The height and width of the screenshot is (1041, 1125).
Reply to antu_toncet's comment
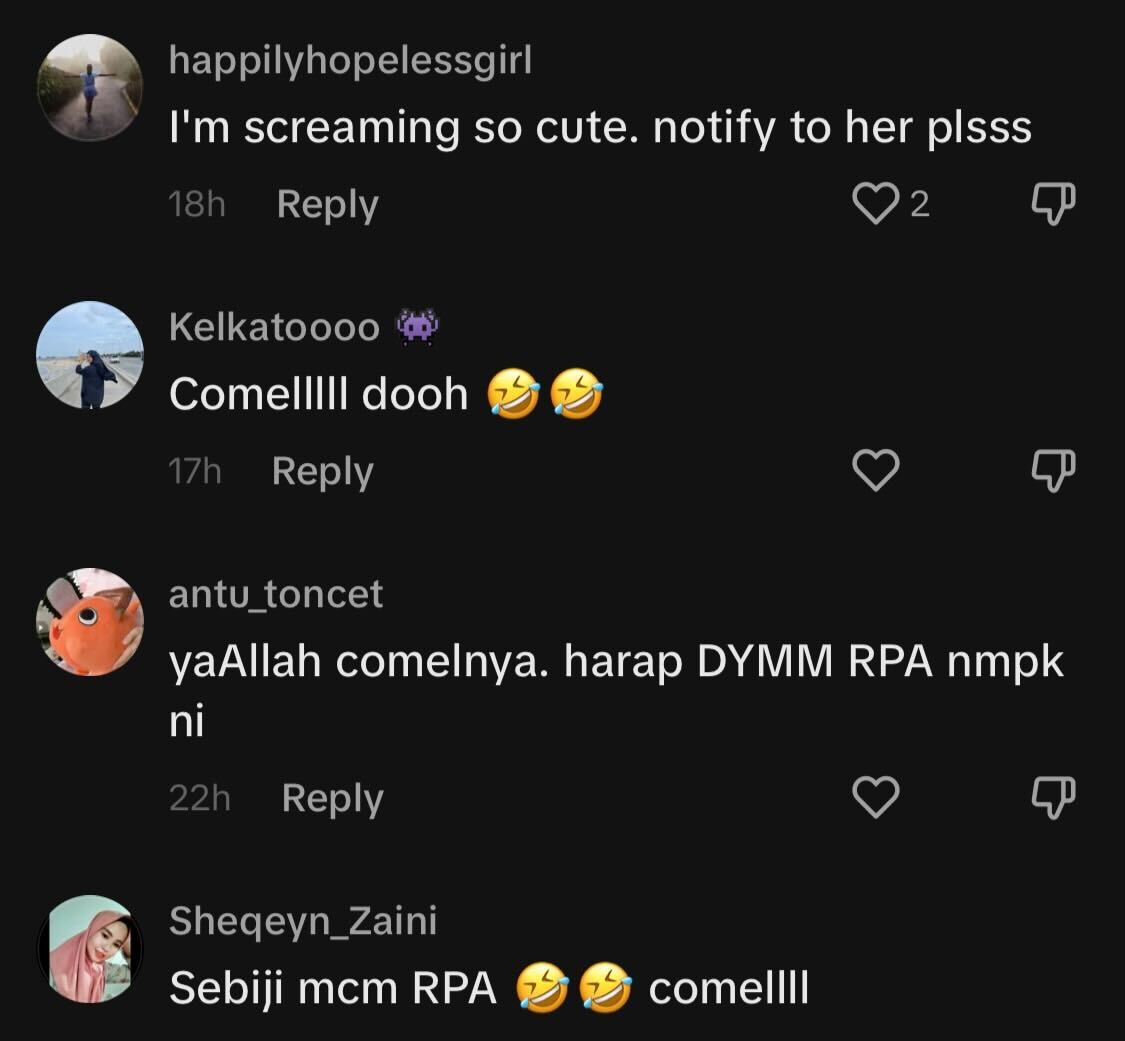(332, 799)
